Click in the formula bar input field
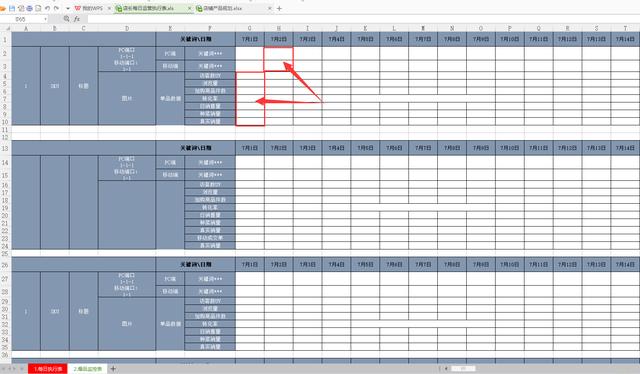Screen dimensions: 640x374 362,19
